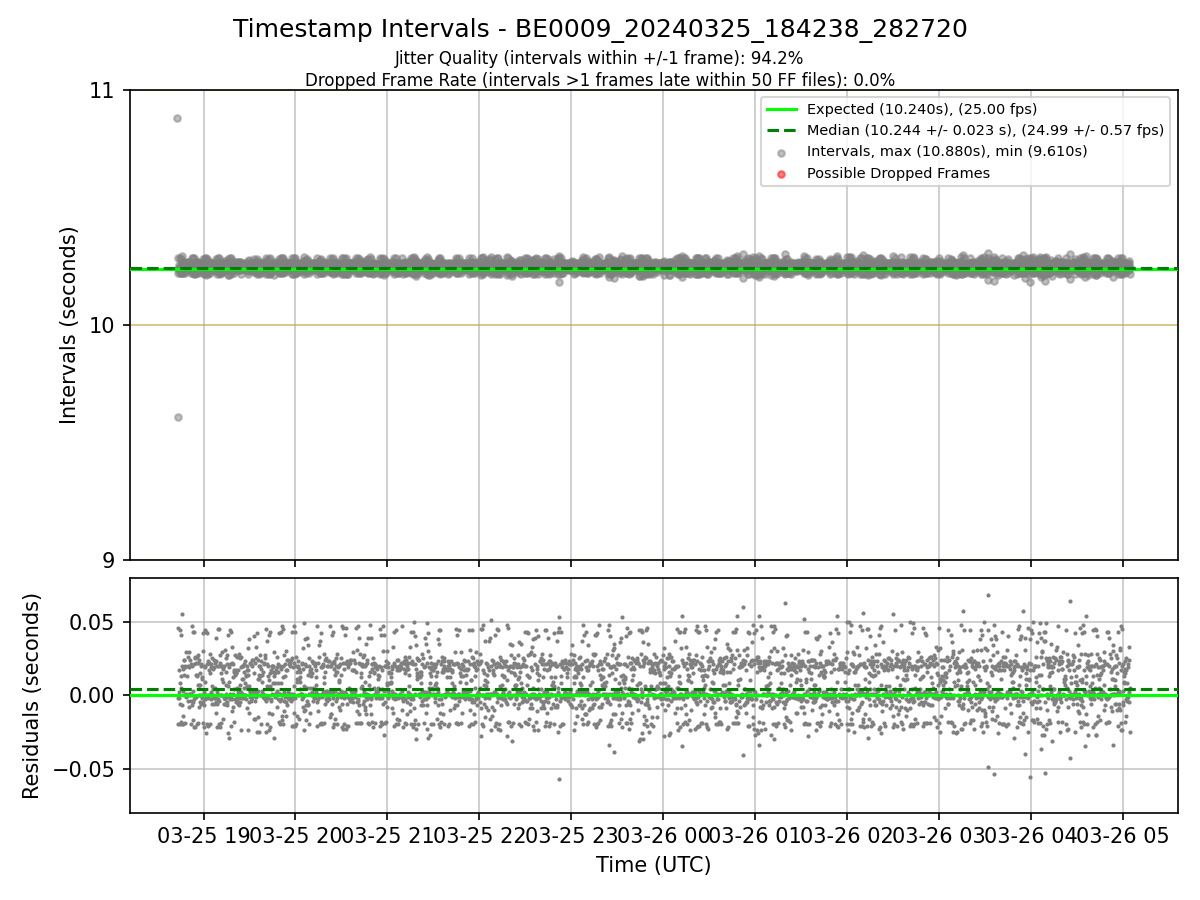
Task: Click the Expected (10.240s) legend entry
Action: tap(921, 109)
